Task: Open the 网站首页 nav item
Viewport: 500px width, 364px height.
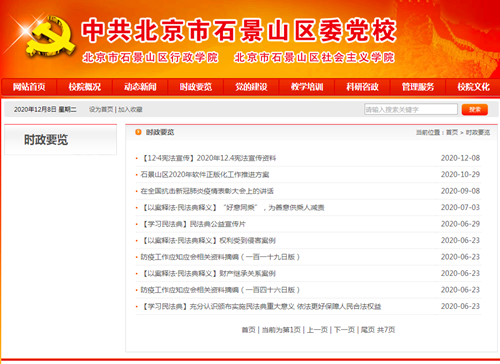Action: tap(29, 87)
